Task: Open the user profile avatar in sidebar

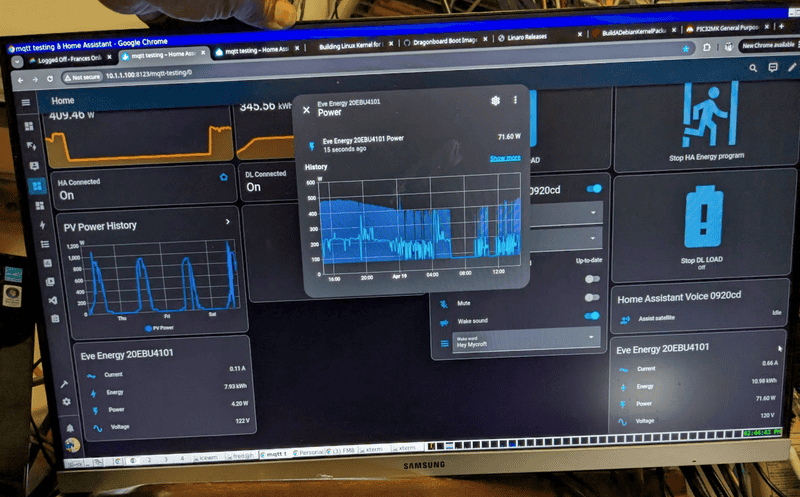Action: tap(72, 445)
